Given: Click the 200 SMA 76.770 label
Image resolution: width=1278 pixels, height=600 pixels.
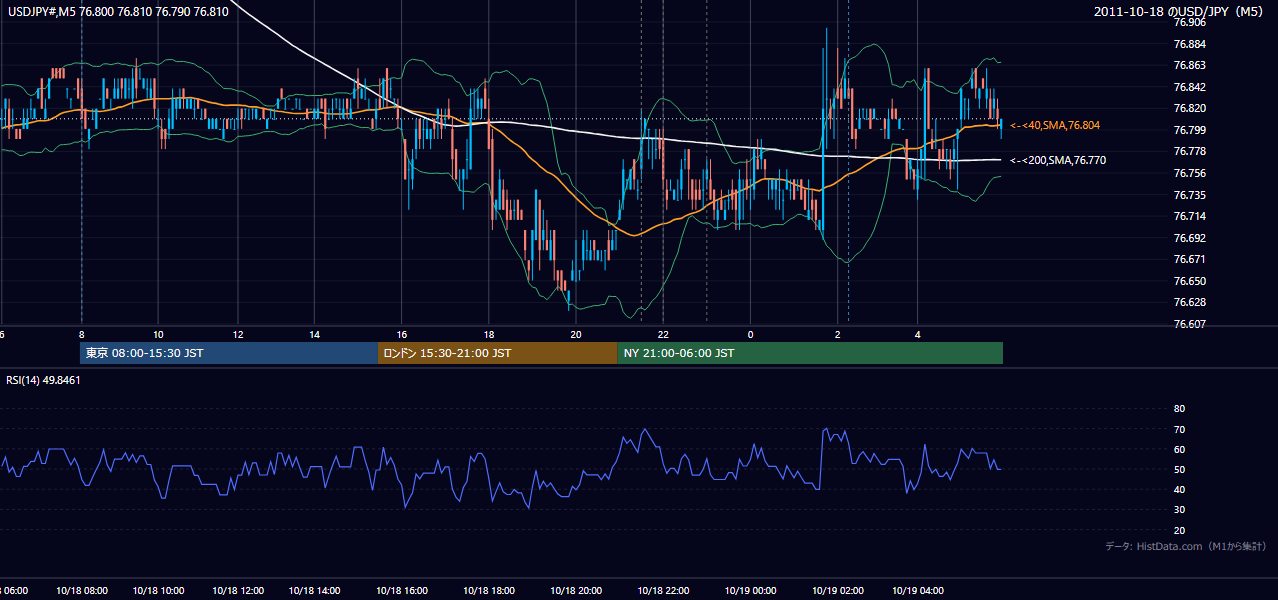Looking at the screenshot, I should click(x=1058, y=160).
